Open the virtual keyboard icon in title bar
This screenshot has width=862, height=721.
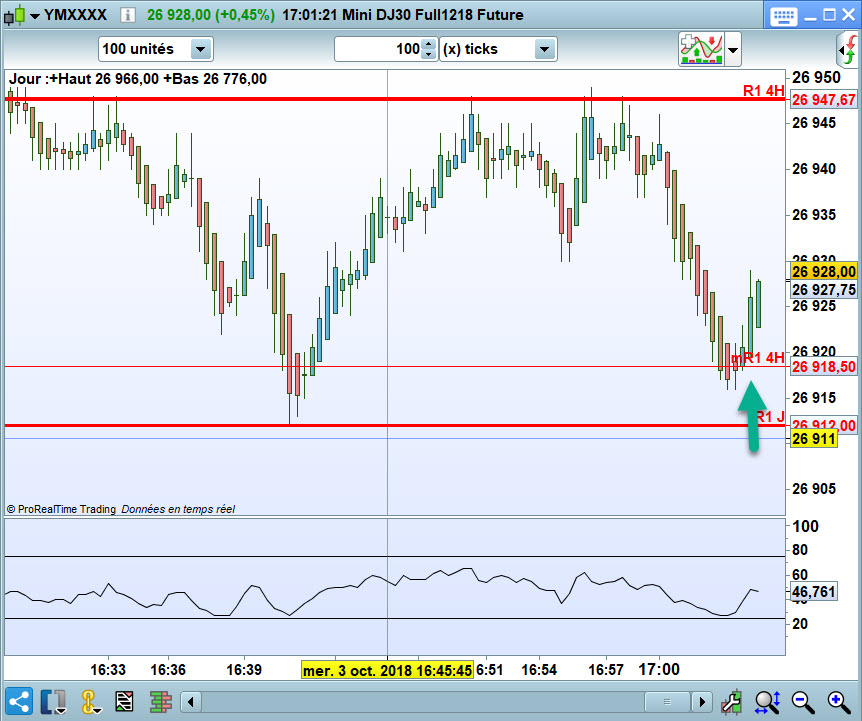(783, 16)
